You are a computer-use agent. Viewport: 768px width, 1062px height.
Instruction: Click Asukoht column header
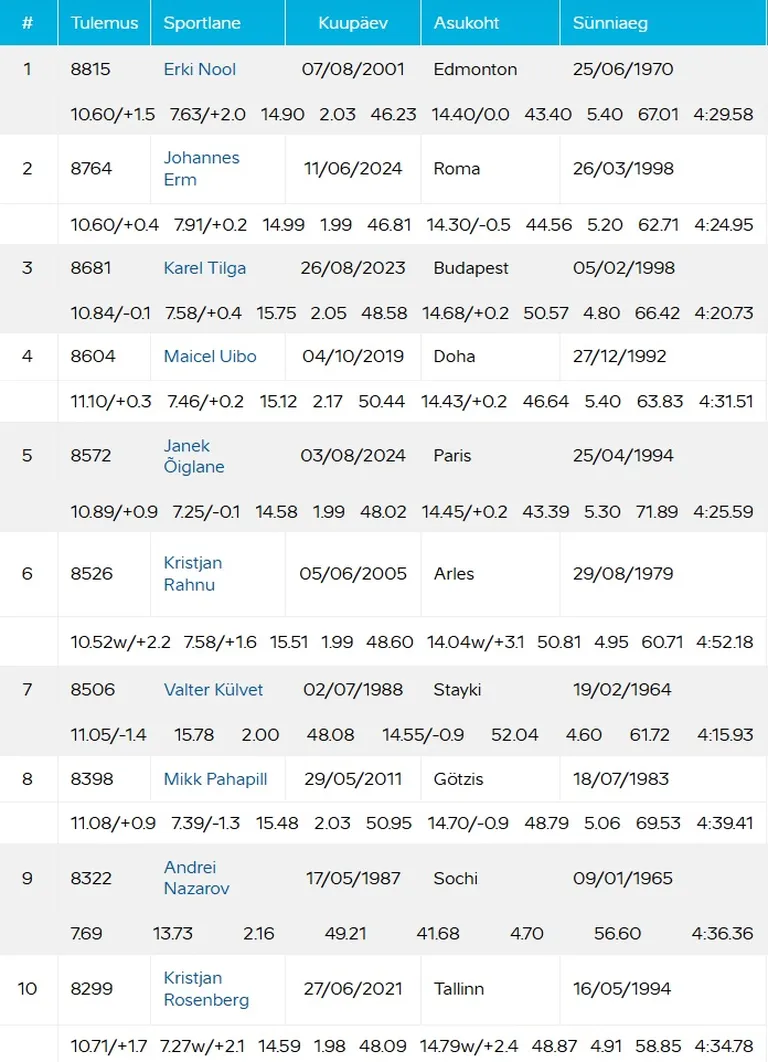click(x=467, y=22)
